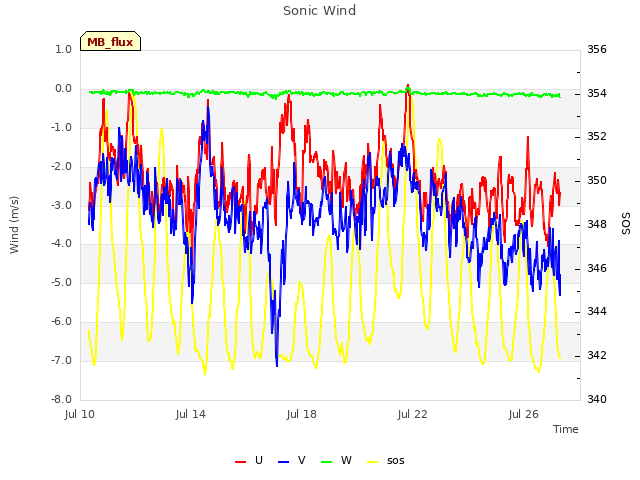Screen dimensions: 640x480
Task: Click the -6.0 left axis tick label
Action: 61,321
